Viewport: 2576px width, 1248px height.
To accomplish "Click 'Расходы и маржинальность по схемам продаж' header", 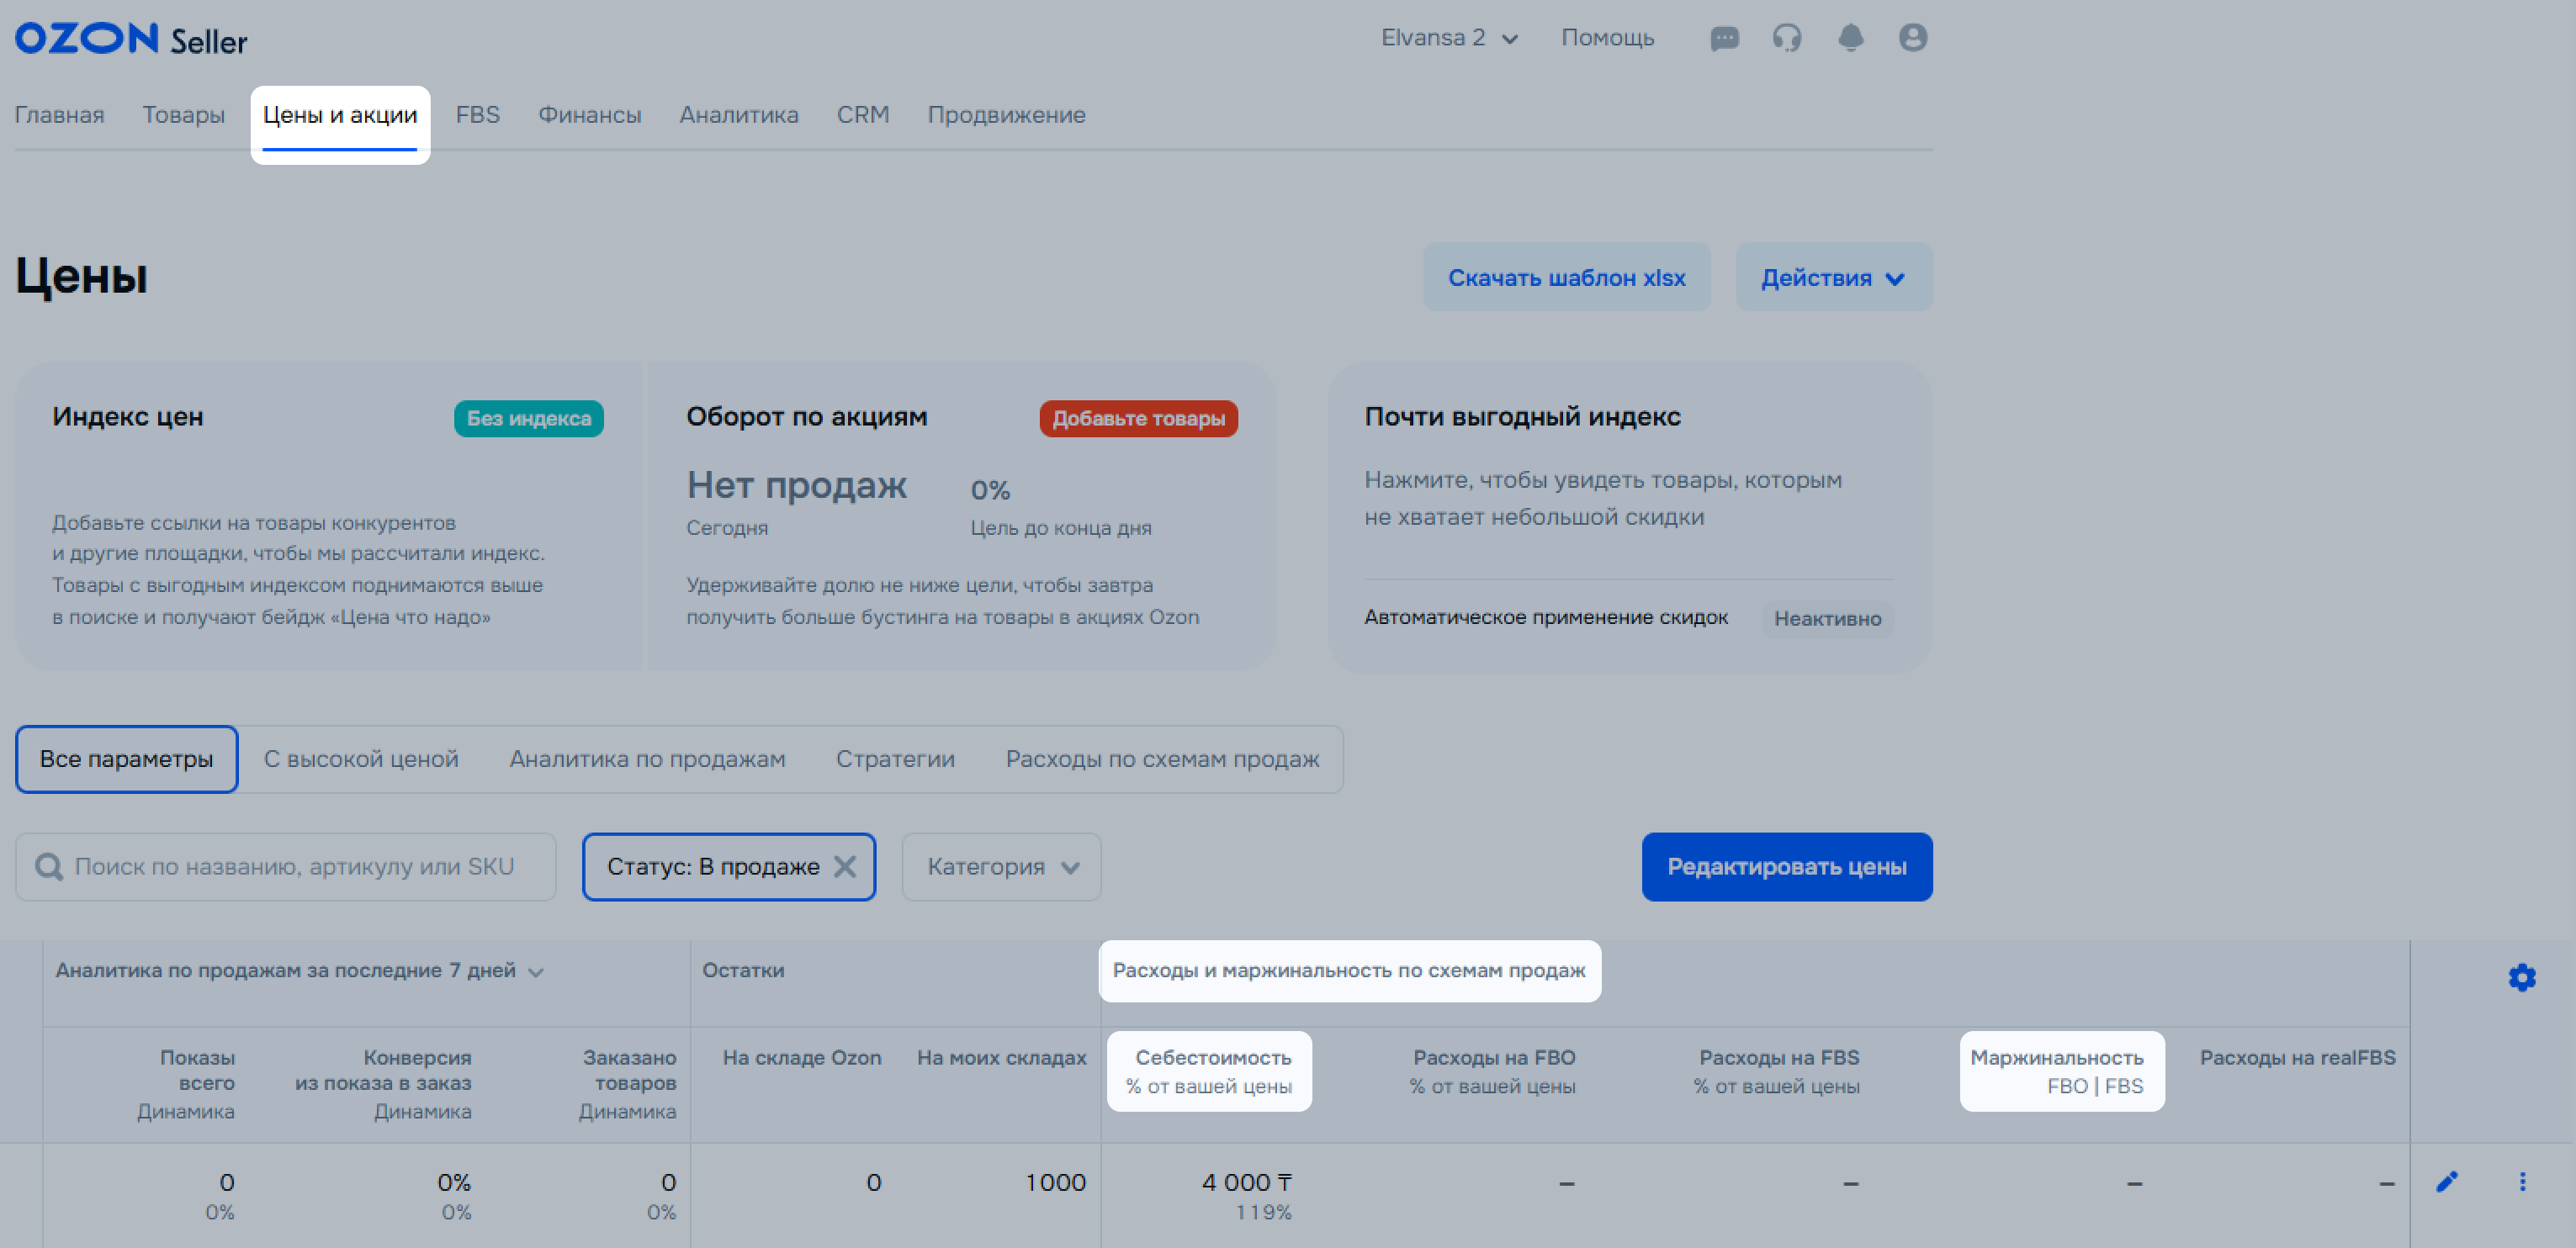I will [x=1349, y=971].
